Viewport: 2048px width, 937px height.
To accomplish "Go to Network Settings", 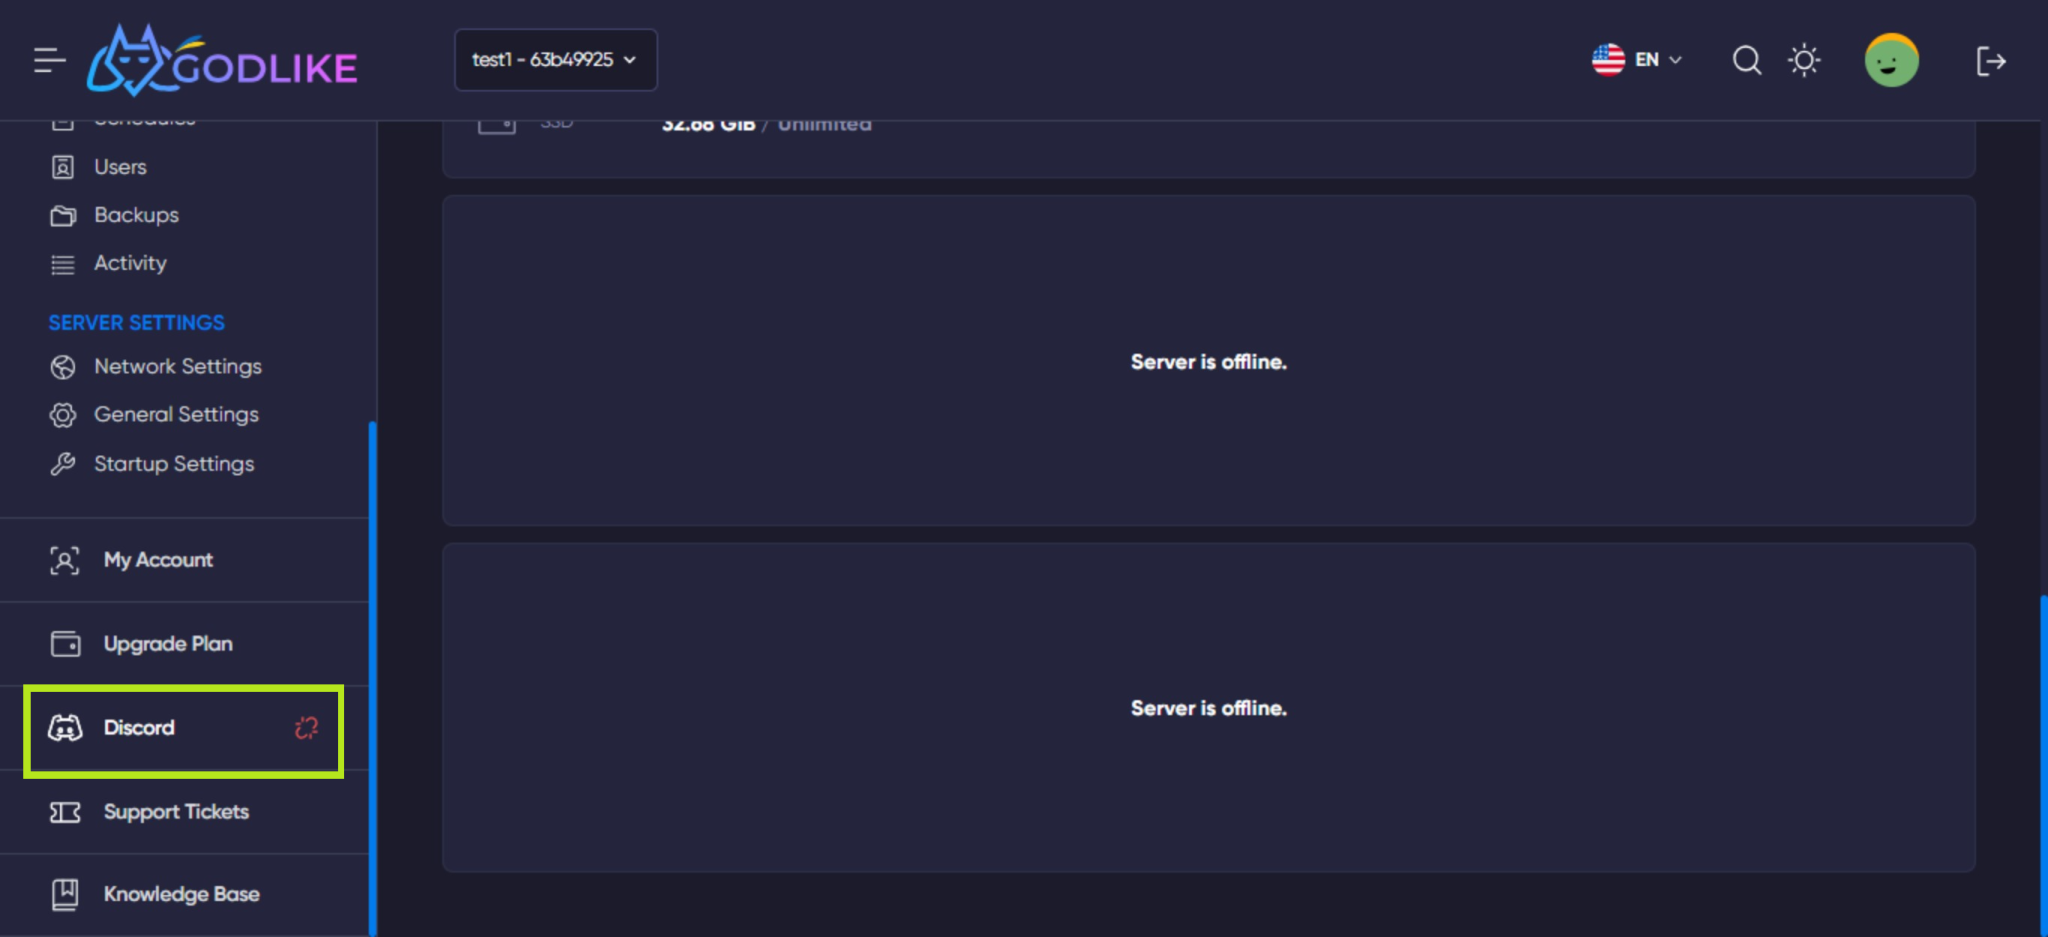I will [178, 367].
